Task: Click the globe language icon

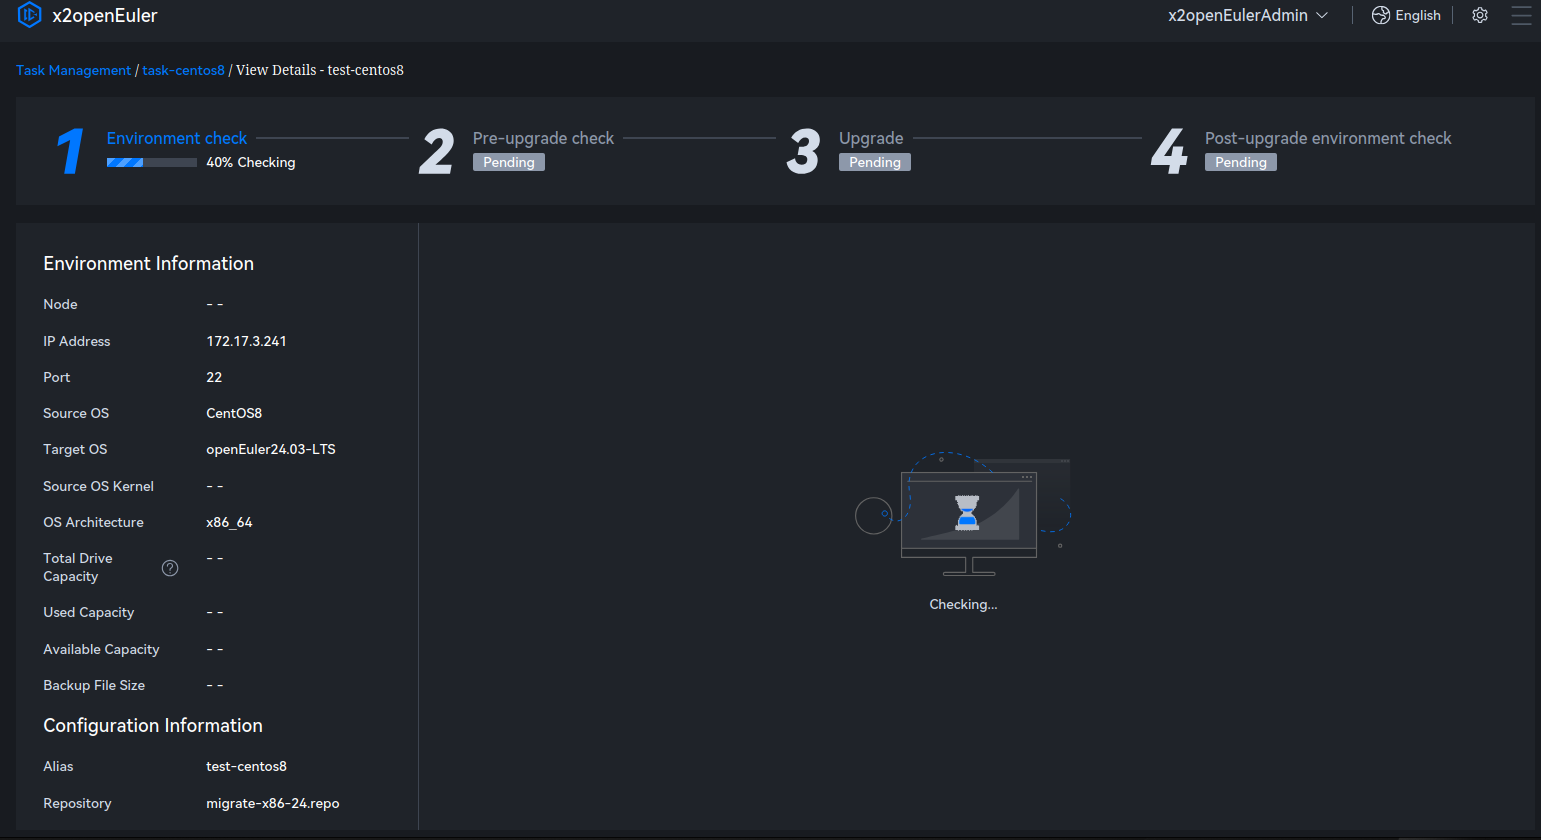Action: (x=1380, y=15)
